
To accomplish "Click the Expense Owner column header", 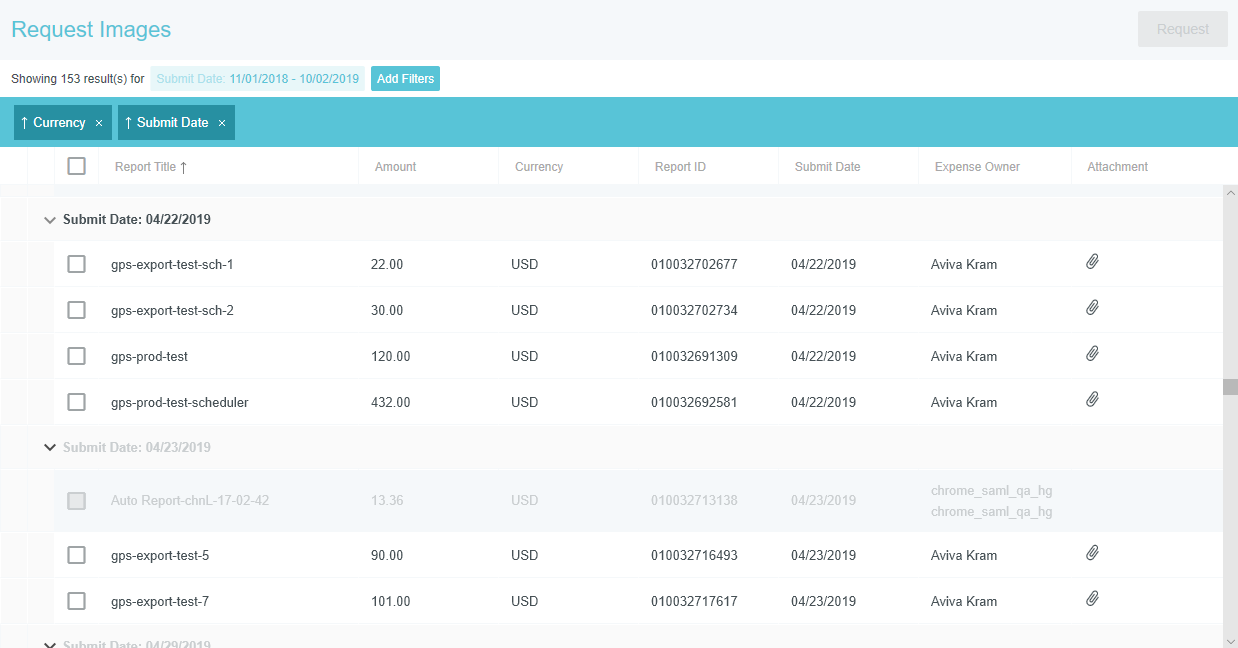I will 976,167.
